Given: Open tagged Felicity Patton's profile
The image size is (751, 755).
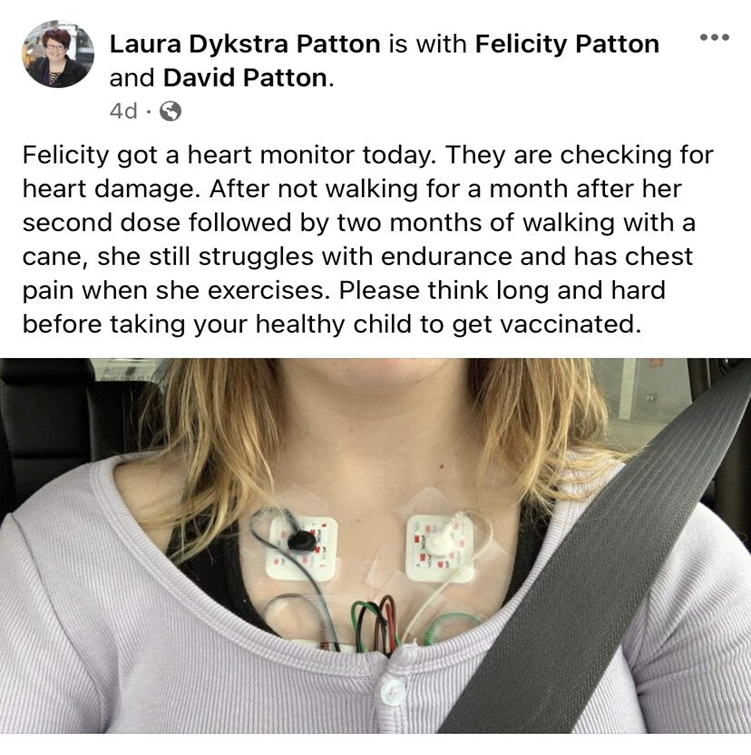Looking at the screenshot, I should pyautogui.click(x=567, y=44).
